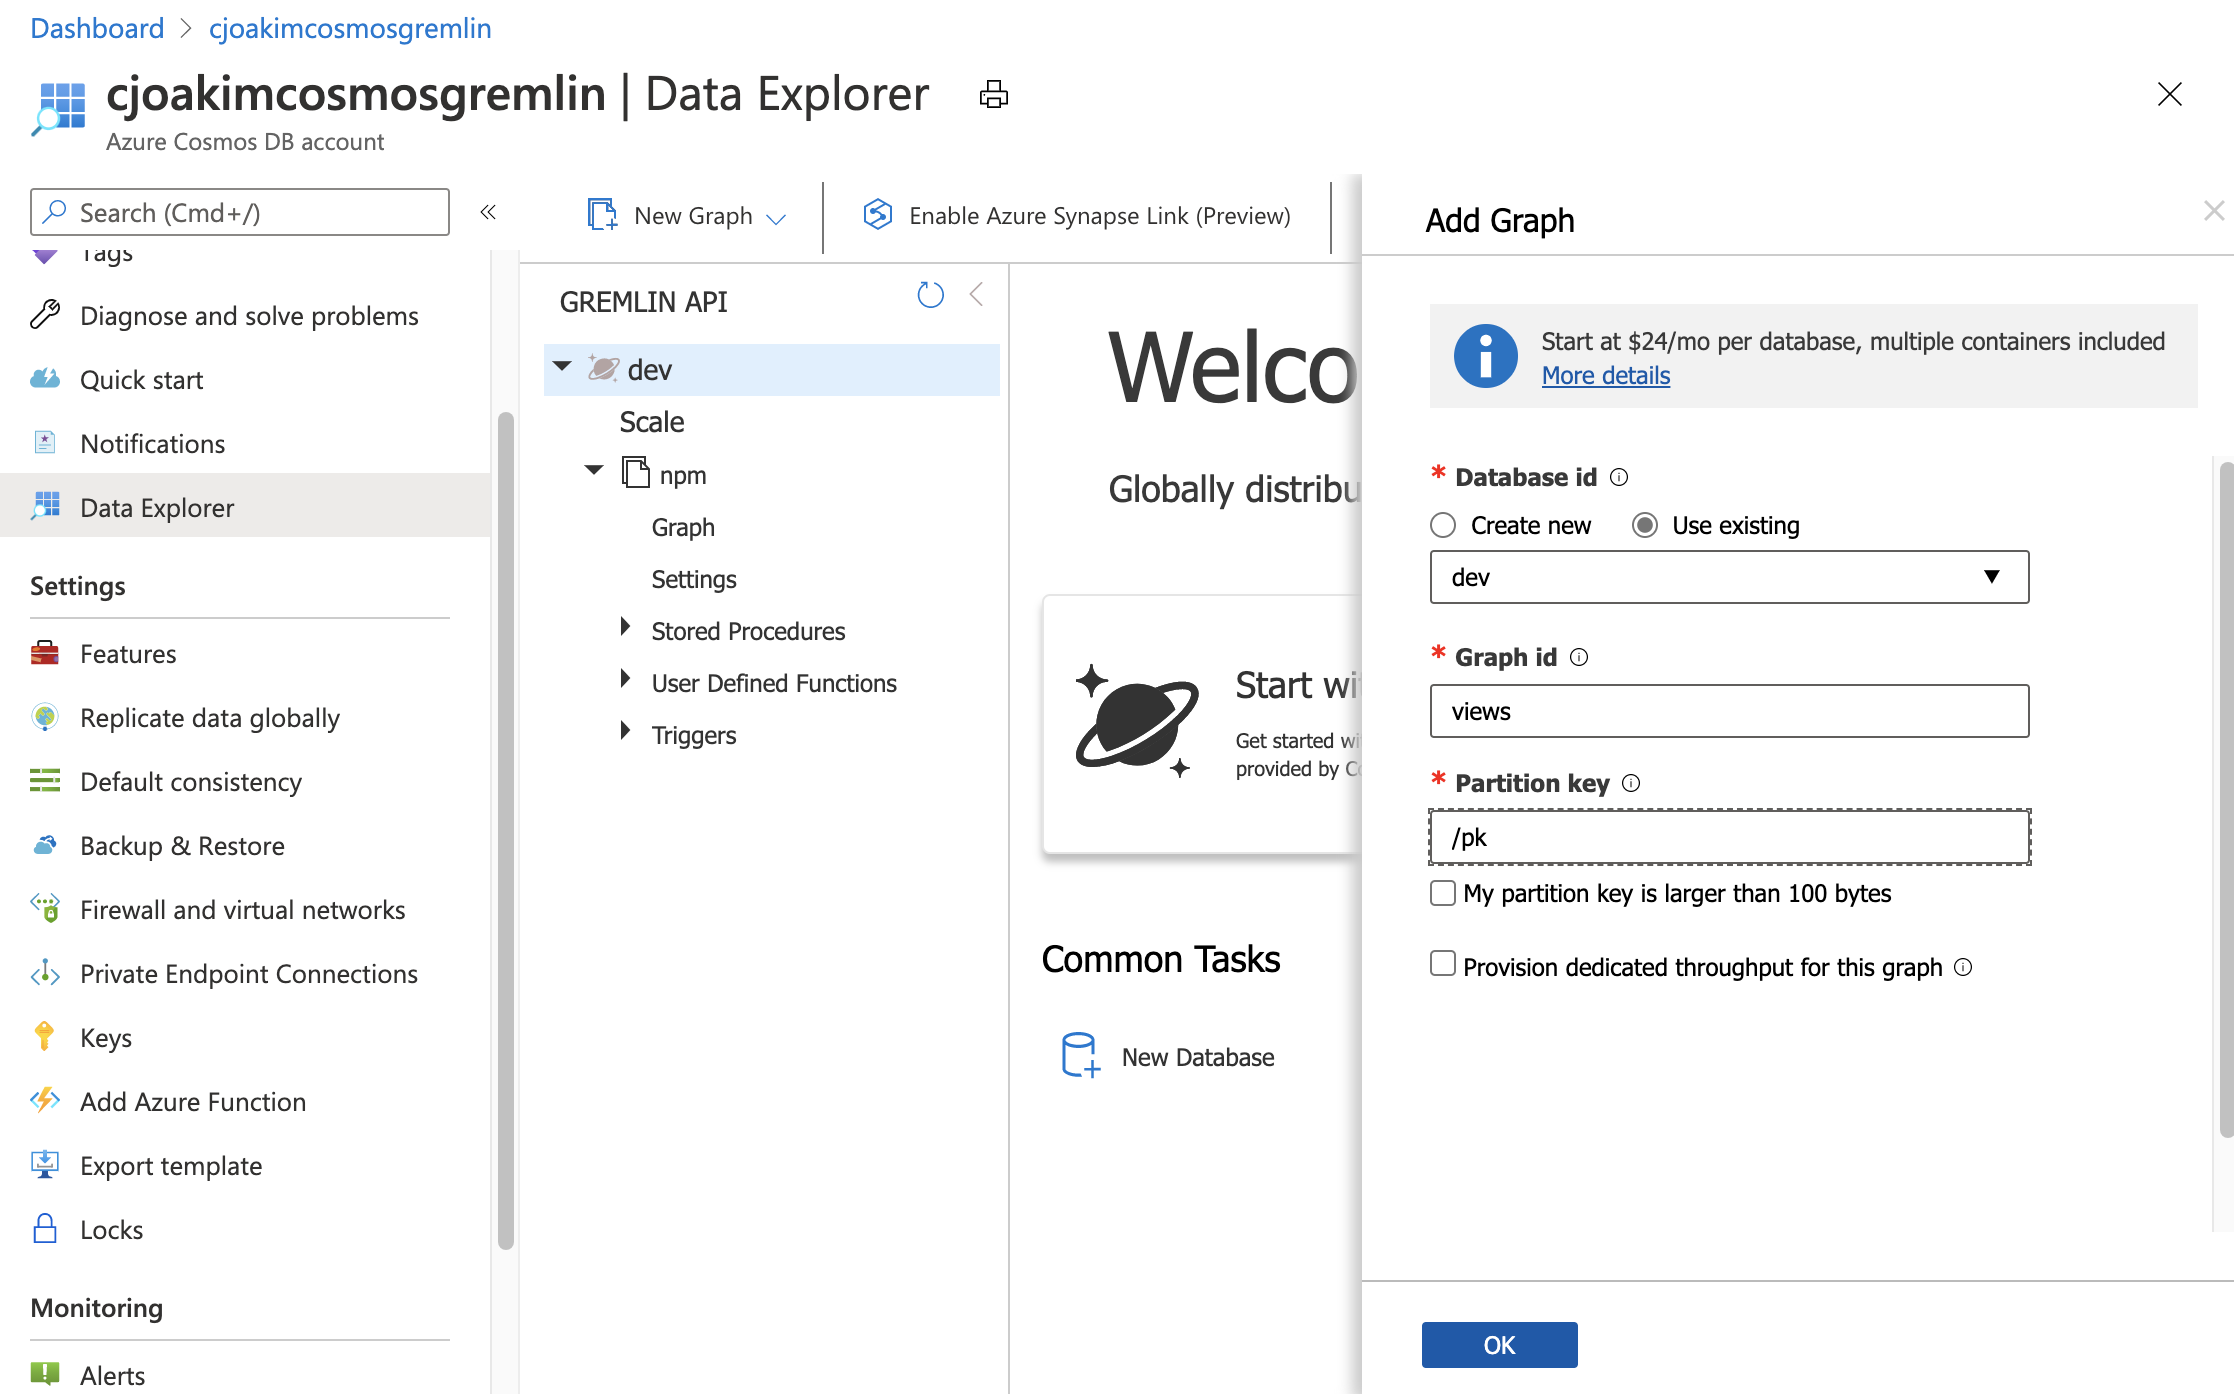The image size is (2234, 1394).
Task: Click the Partition key info icon
Action: point(1631,783)
